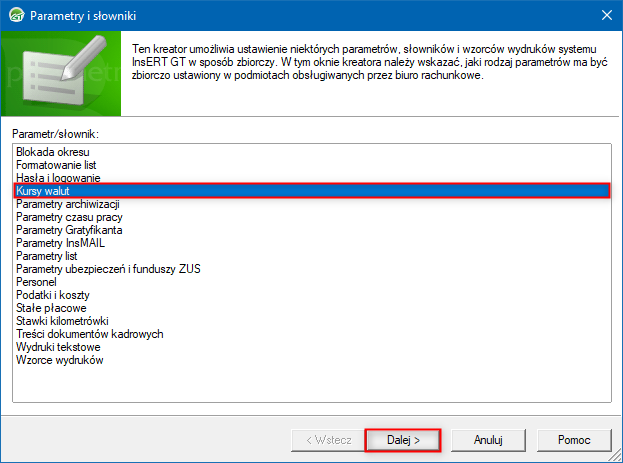
Task: Choose Hasła i logowanie parameter
Action: pos(312,178)
